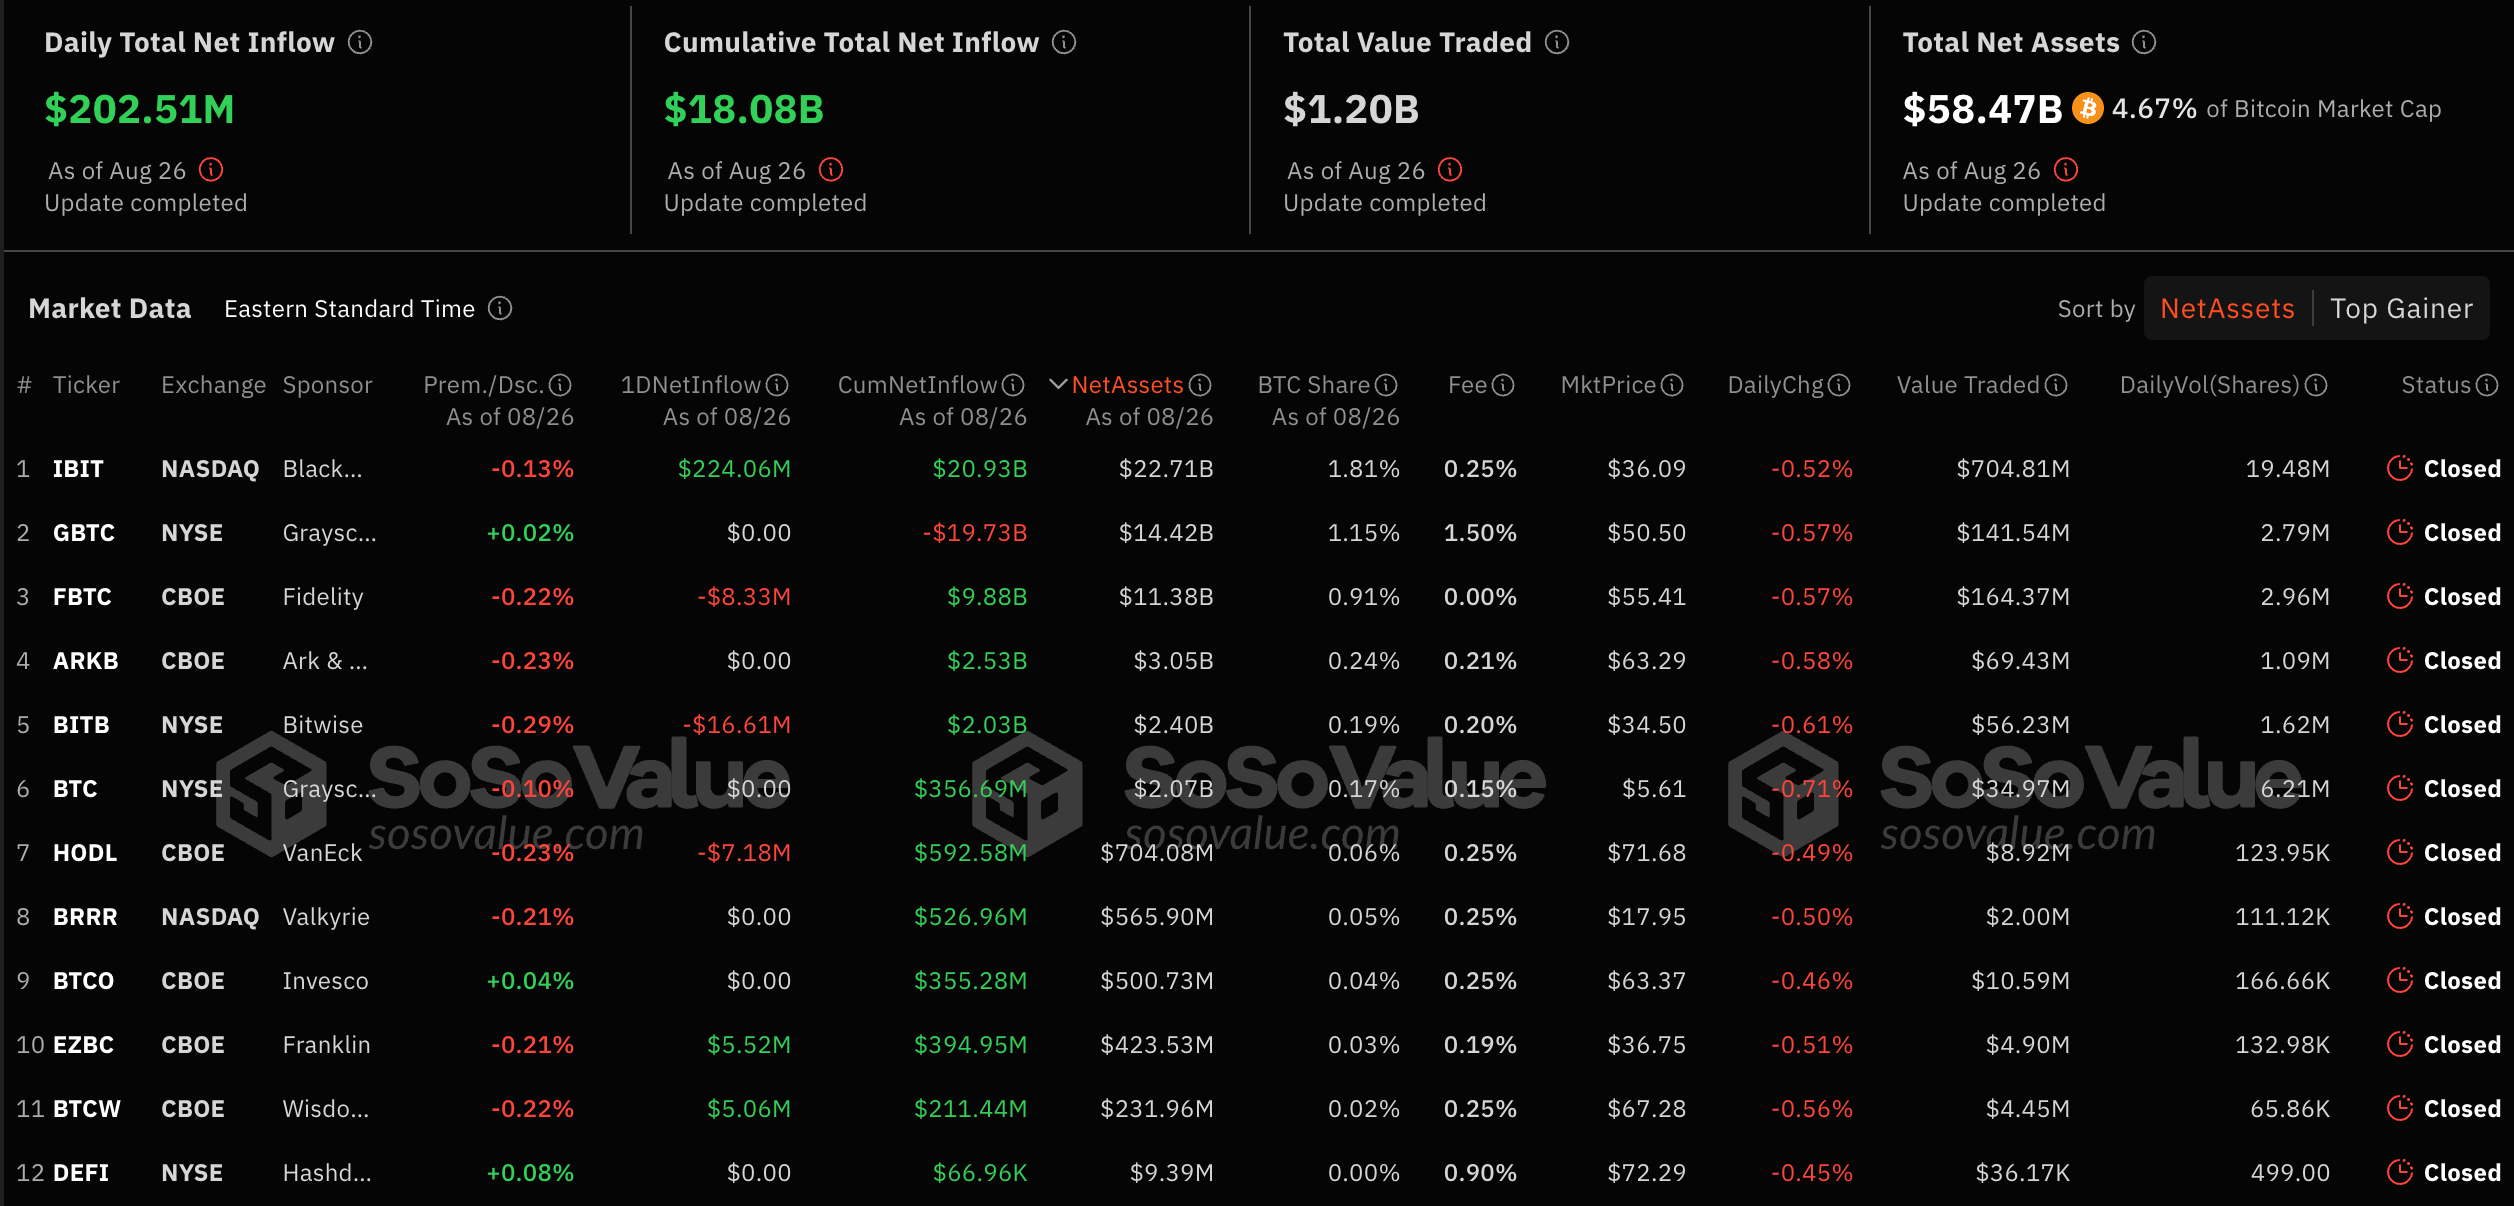Click info icon beside Total Value Traded
This screenshot has width=2514, height=1206.
[1557, 42]
